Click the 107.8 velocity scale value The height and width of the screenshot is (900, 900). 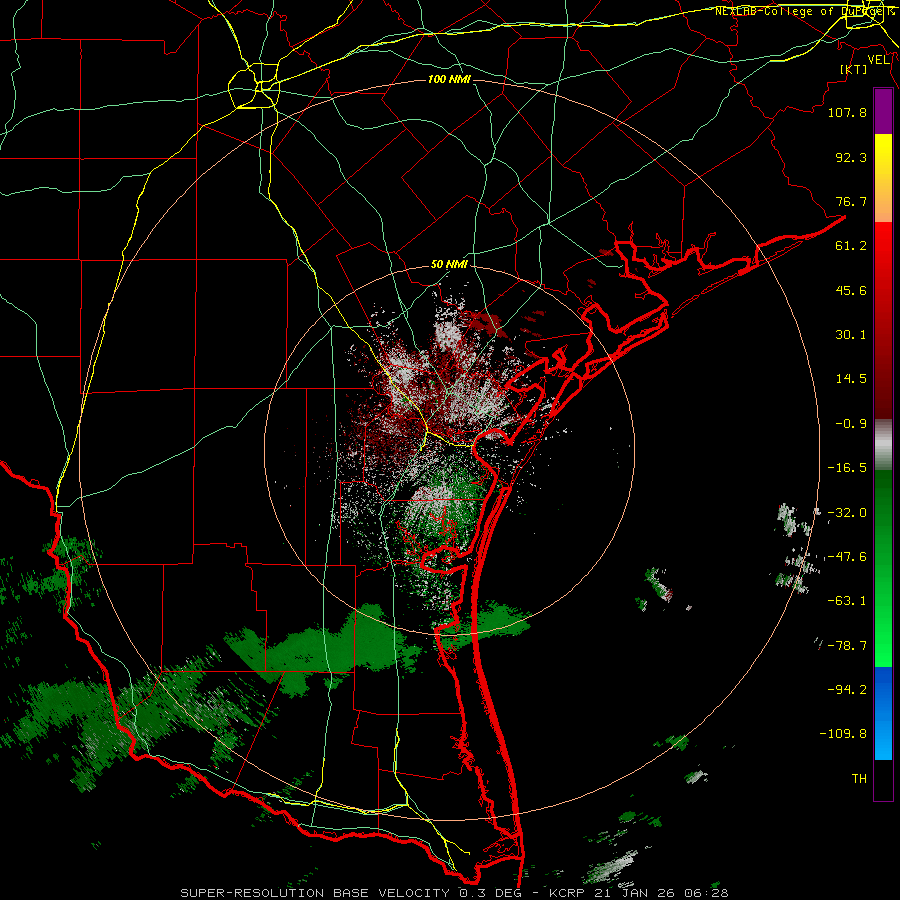847,112
